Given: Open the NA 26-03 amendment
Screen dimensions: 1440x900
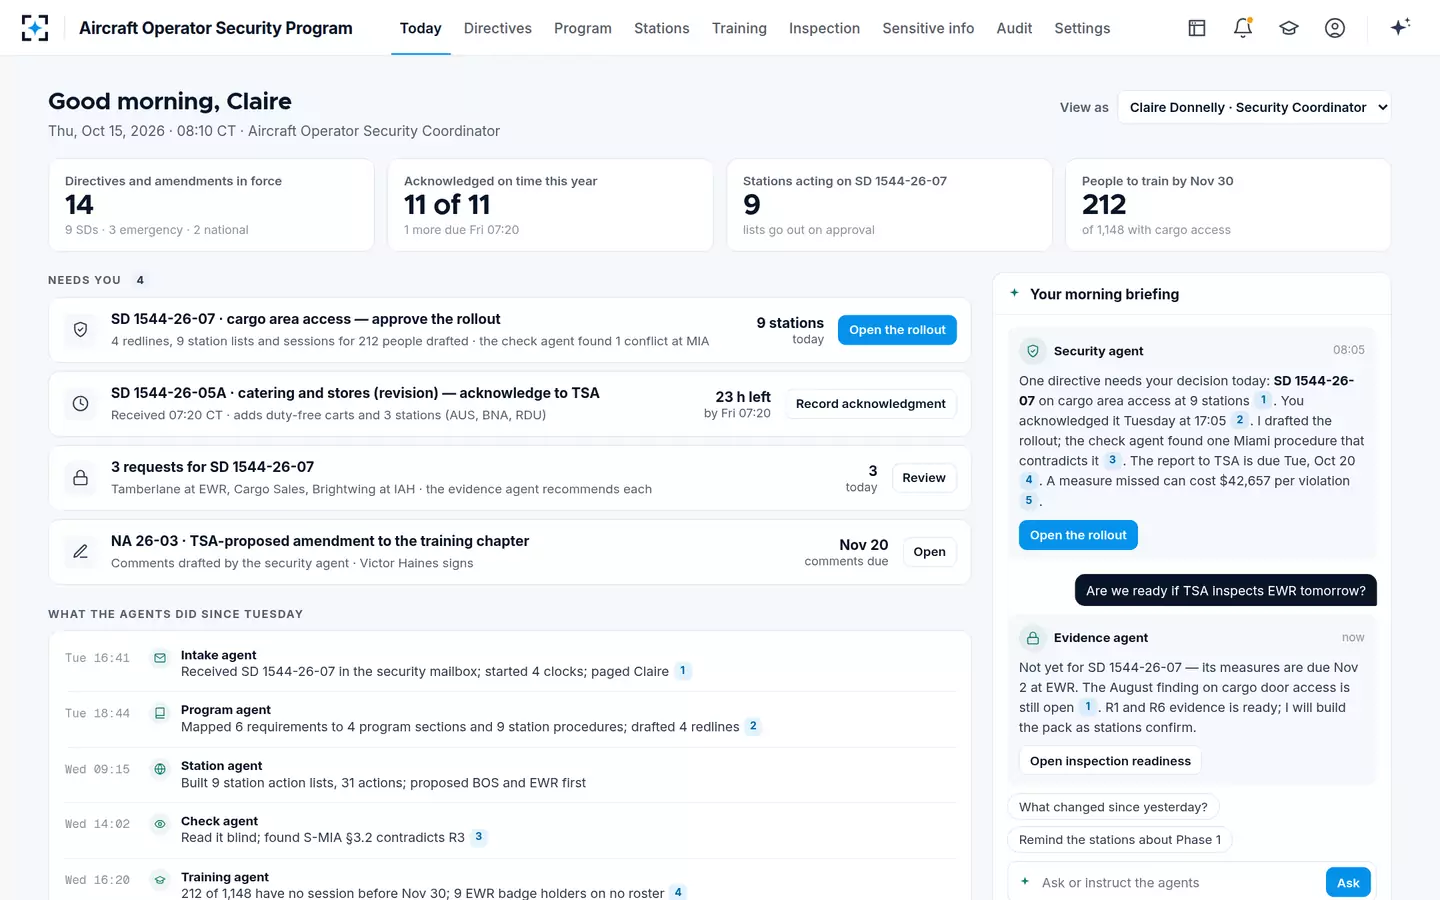Looking at the screenshot, I should pos(929,552).
